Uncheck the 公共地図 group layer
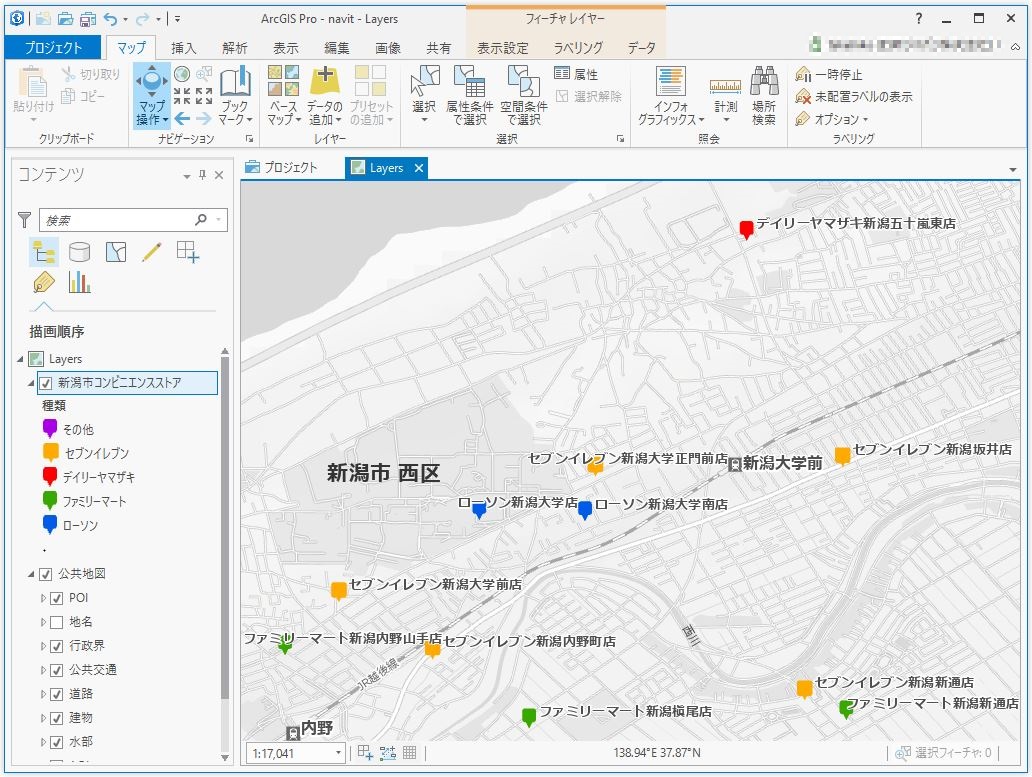This screenshot has height=777, width=1032. pyautogui.click(x=45, y=574)
